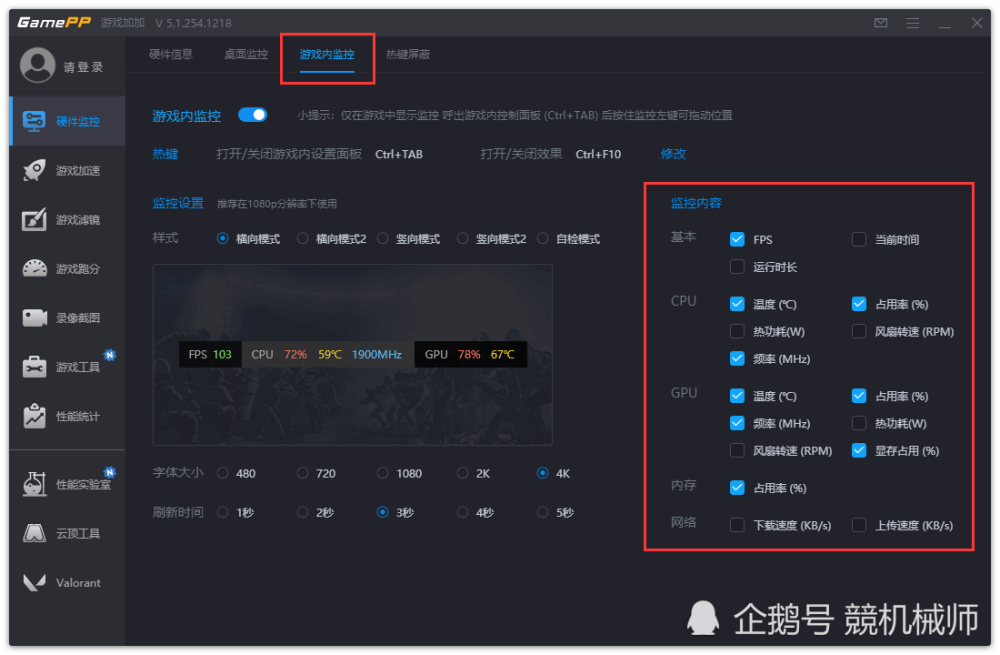The width and height of the screenshot is (1000, 655).
Task: Uncheck the FPS checkbox
Action: (x=737, y=239)
